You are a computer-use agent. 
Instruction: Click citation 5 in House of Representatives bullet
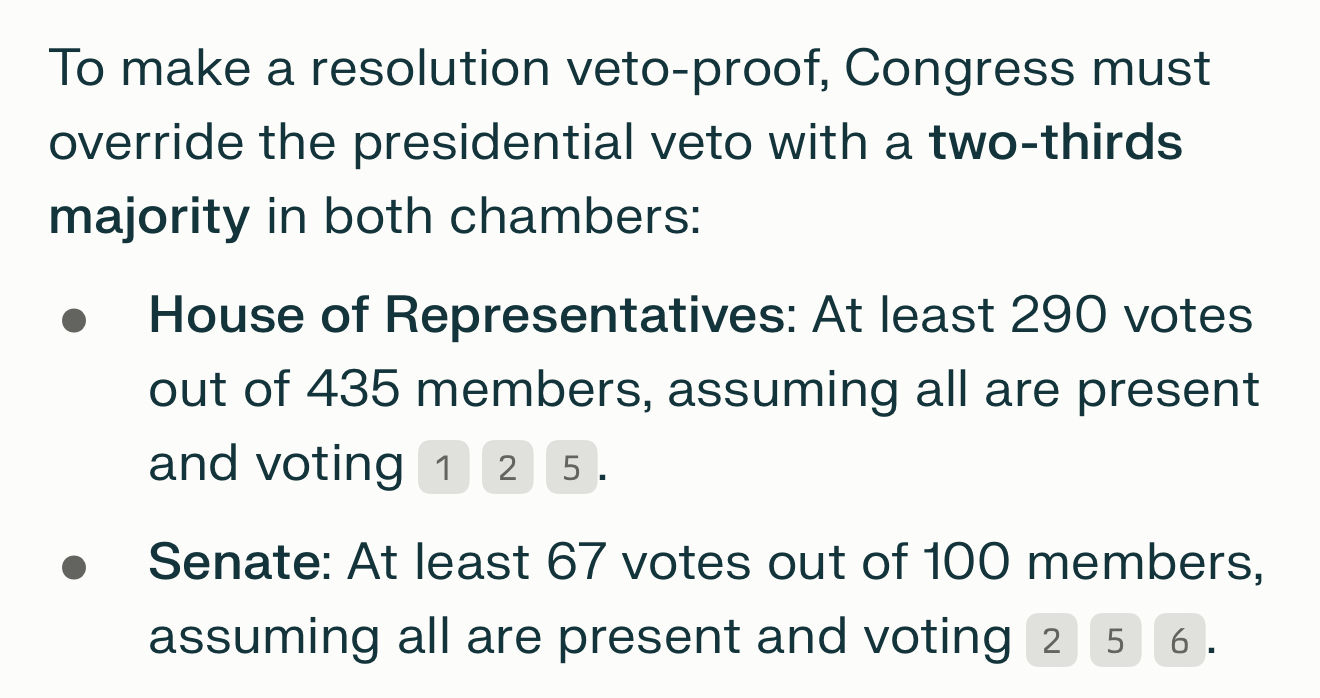click(x=571, y=467)
